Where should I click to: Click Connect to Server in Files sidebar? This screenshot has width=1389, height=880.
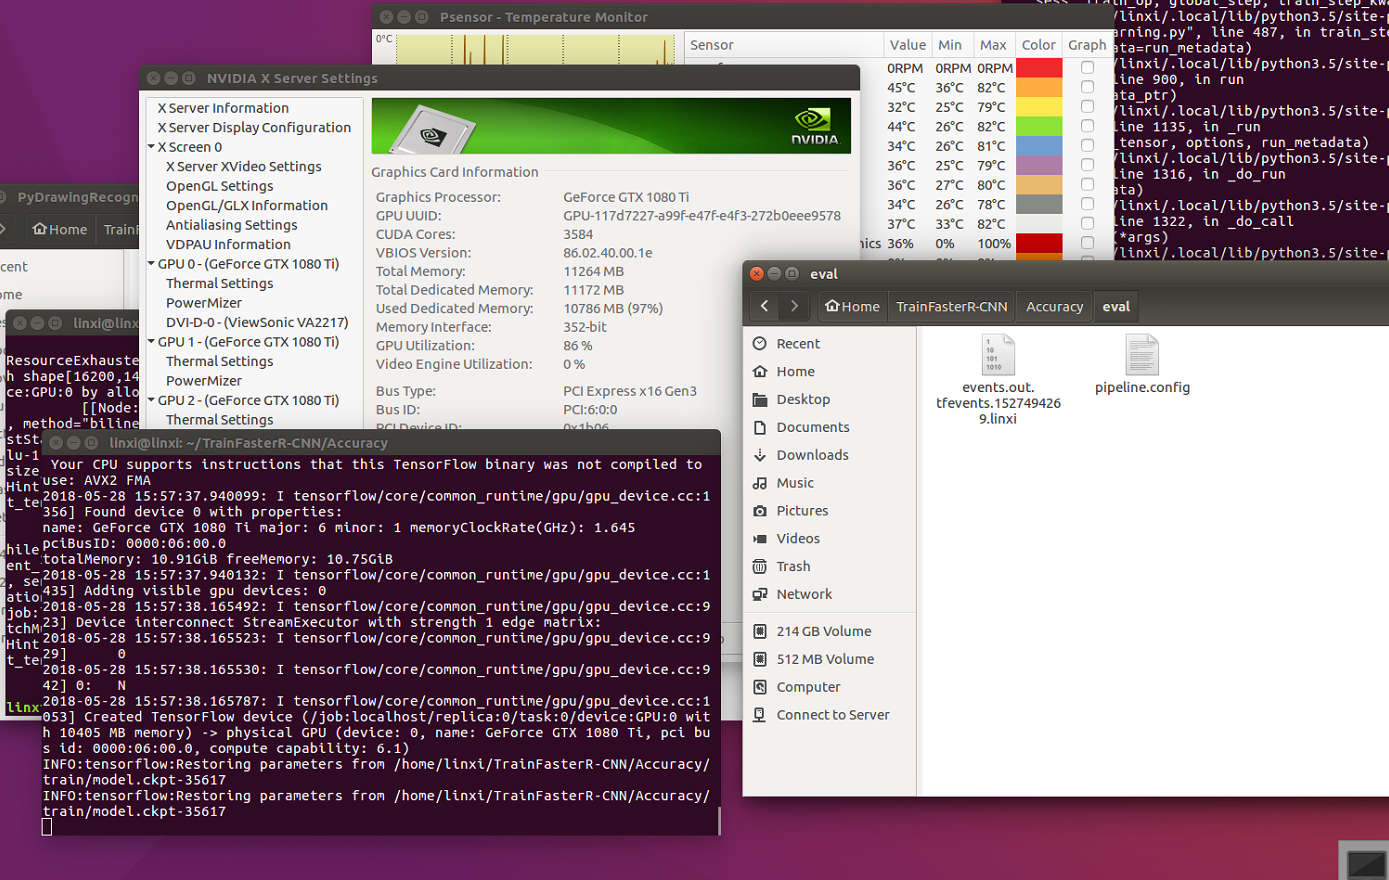click(833, 715)
